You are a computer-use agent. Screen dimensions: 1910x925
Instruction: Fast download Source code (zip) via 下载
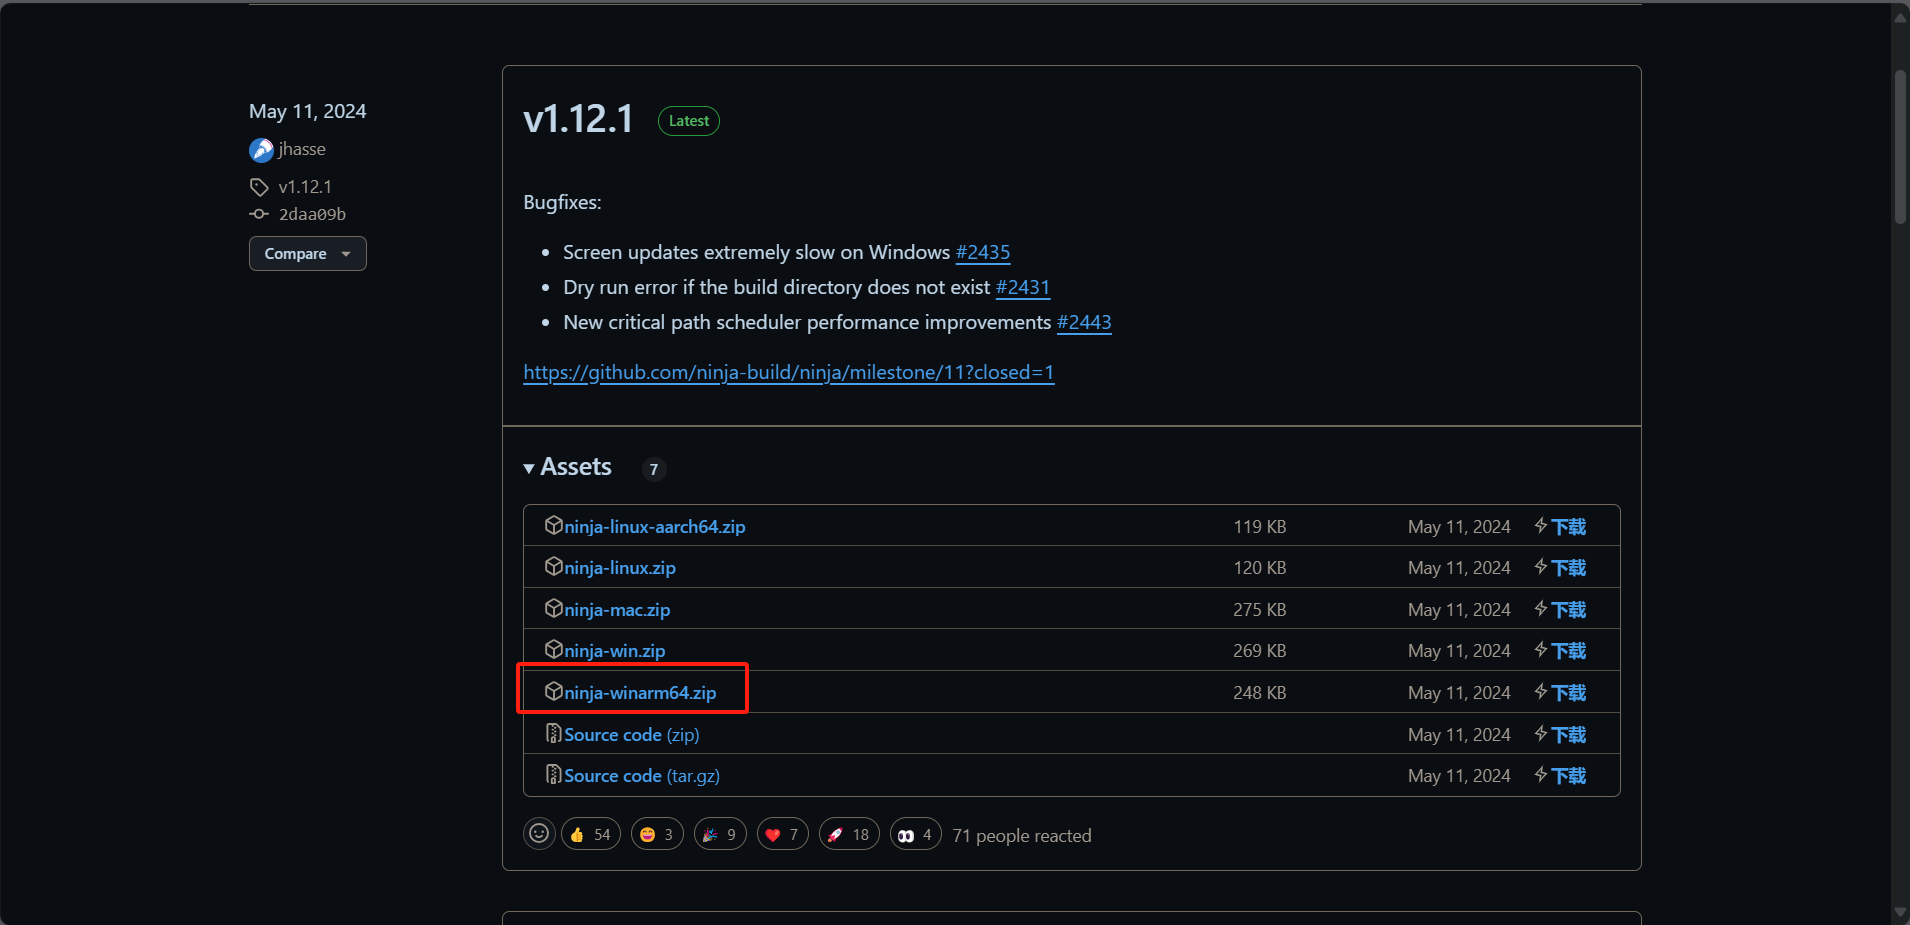[x=1561, y=735]
